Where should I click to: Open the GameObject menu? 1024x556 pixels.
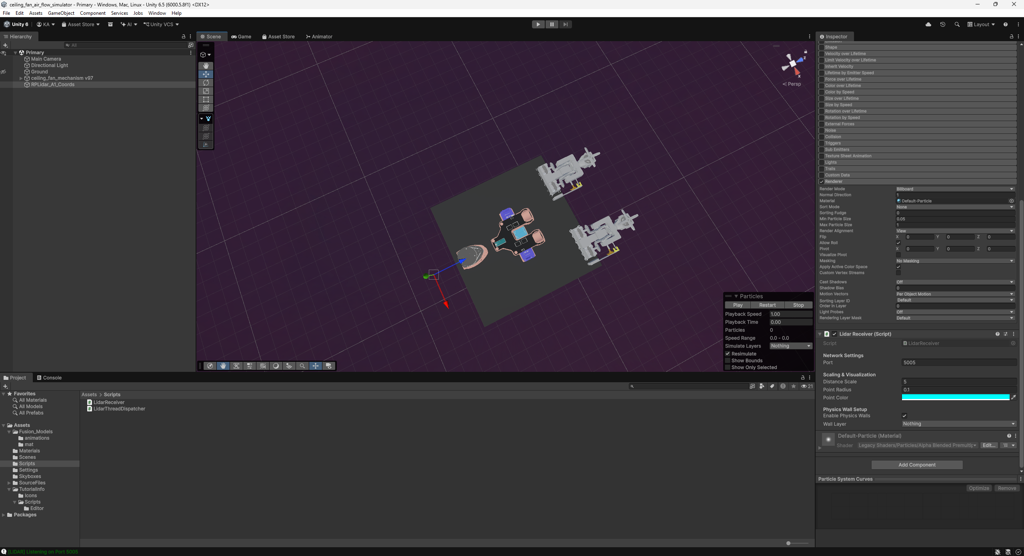pyautogui.click(x=61, y=13)
